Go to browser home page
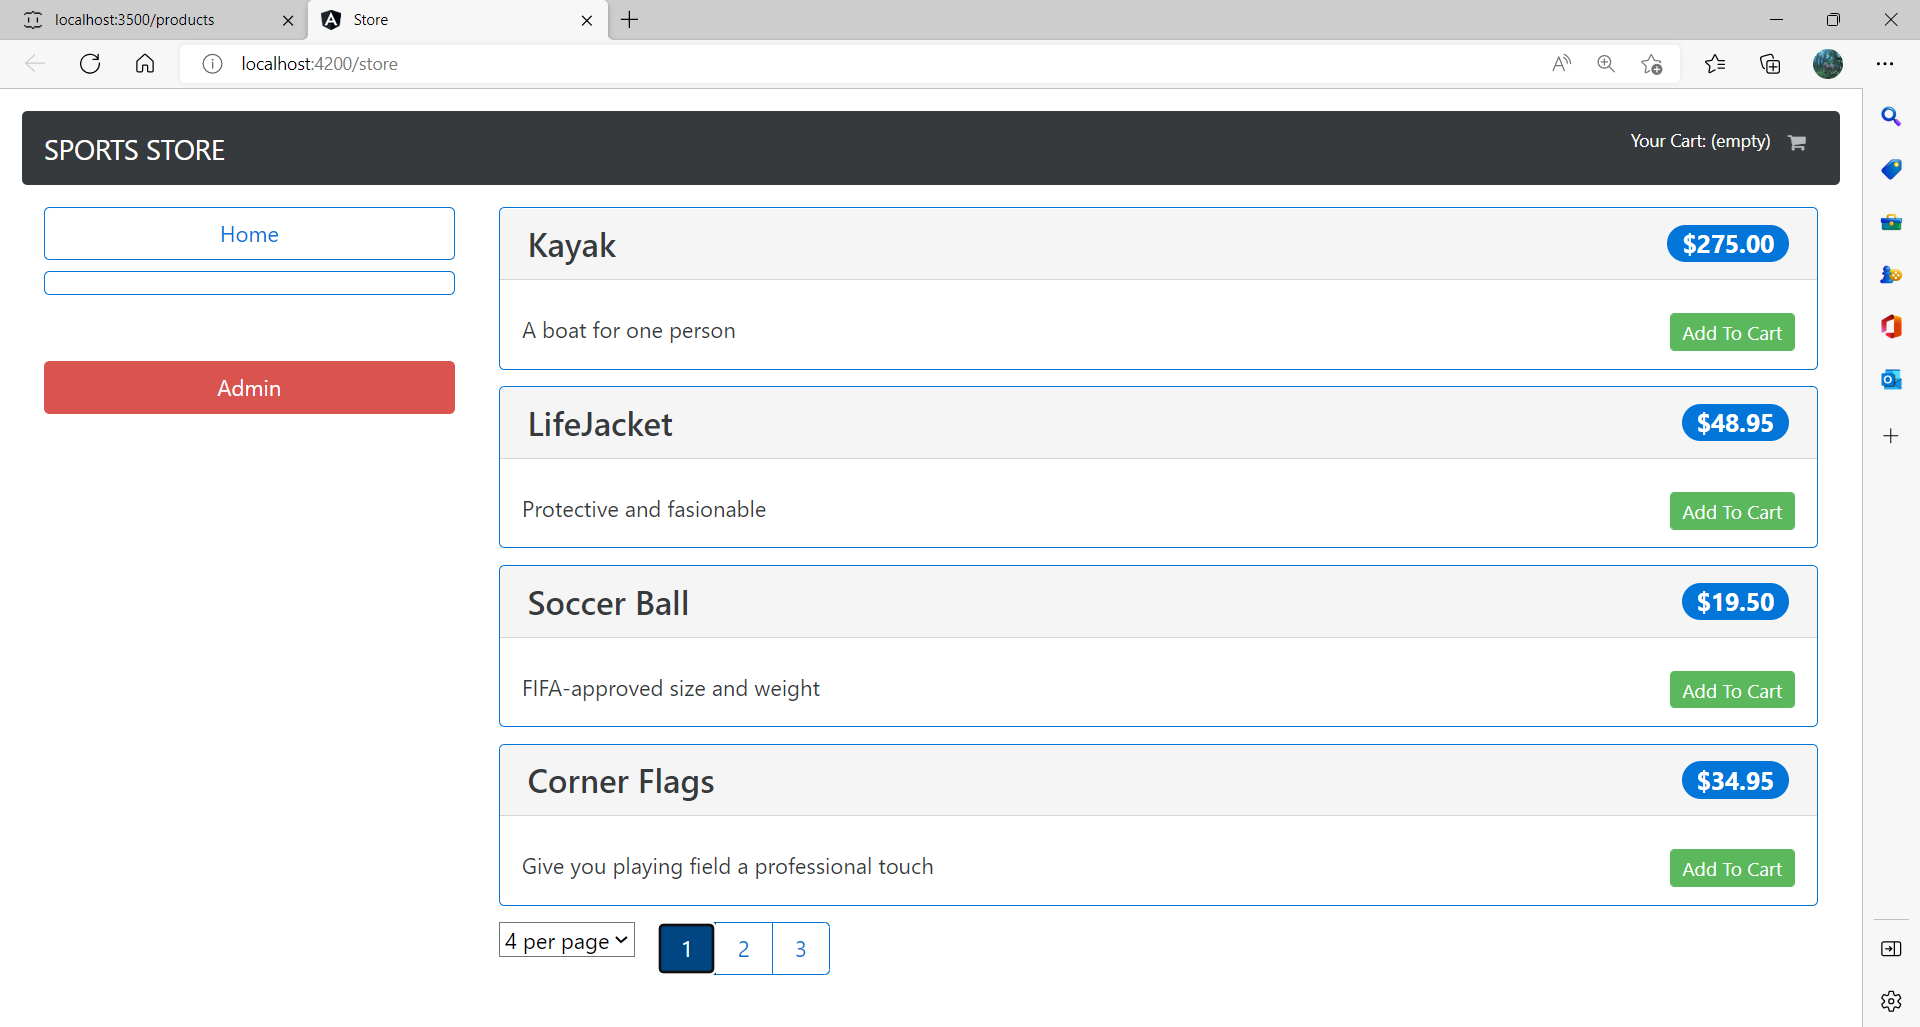The image size is (1920, 1027). tap(145, 64)
